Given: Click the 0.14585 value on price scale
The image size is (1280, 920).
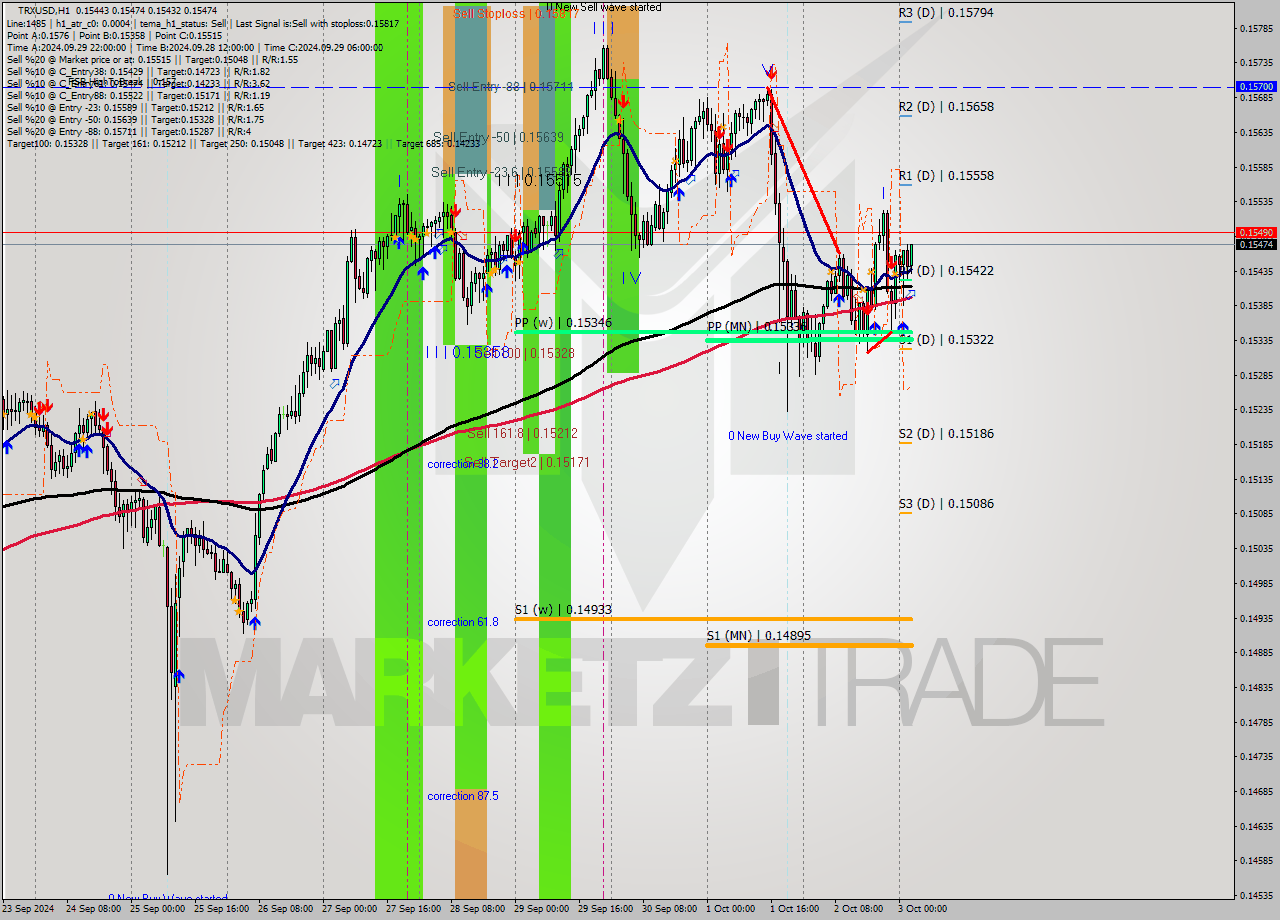Looking at the screenshot, I should click(1256, 861).
